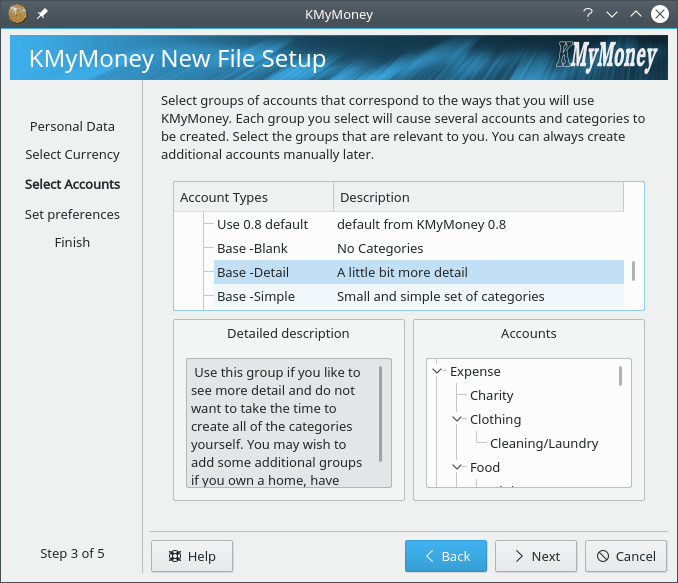Viewport: 678px width, 583px height.
Task: Close the KMyMoney window
Action: coord(660,14)
